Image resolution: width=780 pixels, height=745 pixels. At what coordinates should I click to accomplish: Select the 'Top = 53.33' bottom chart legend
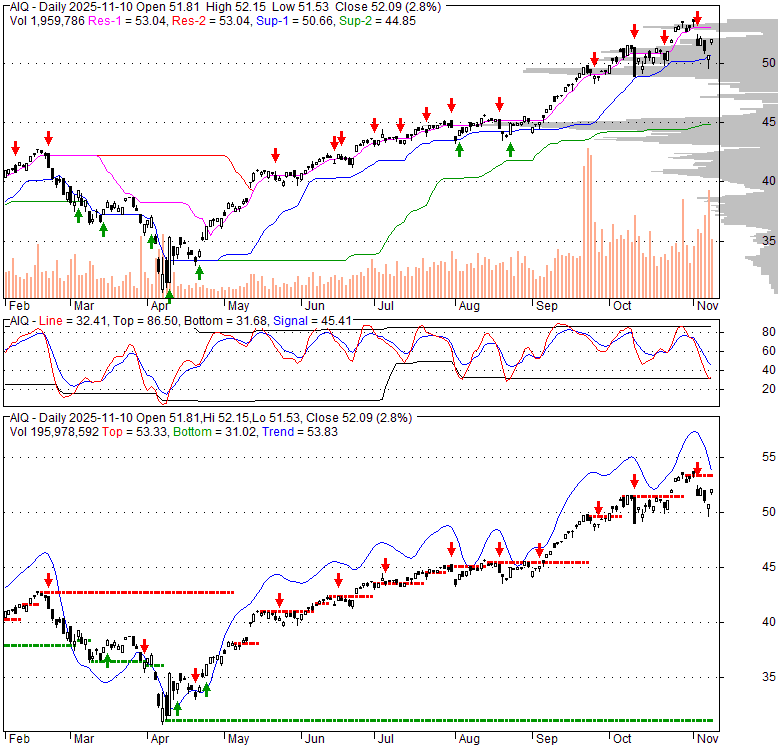click(134, 432)
